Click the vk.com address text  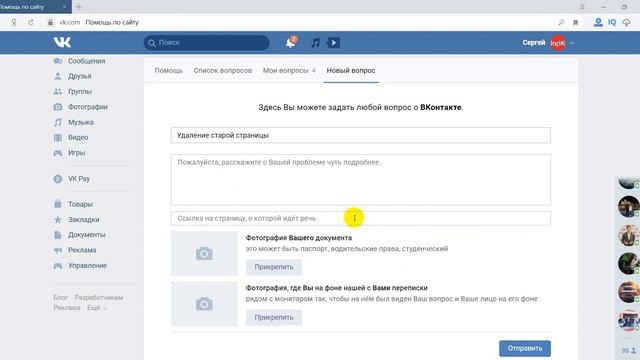click(x=70, y=22)
